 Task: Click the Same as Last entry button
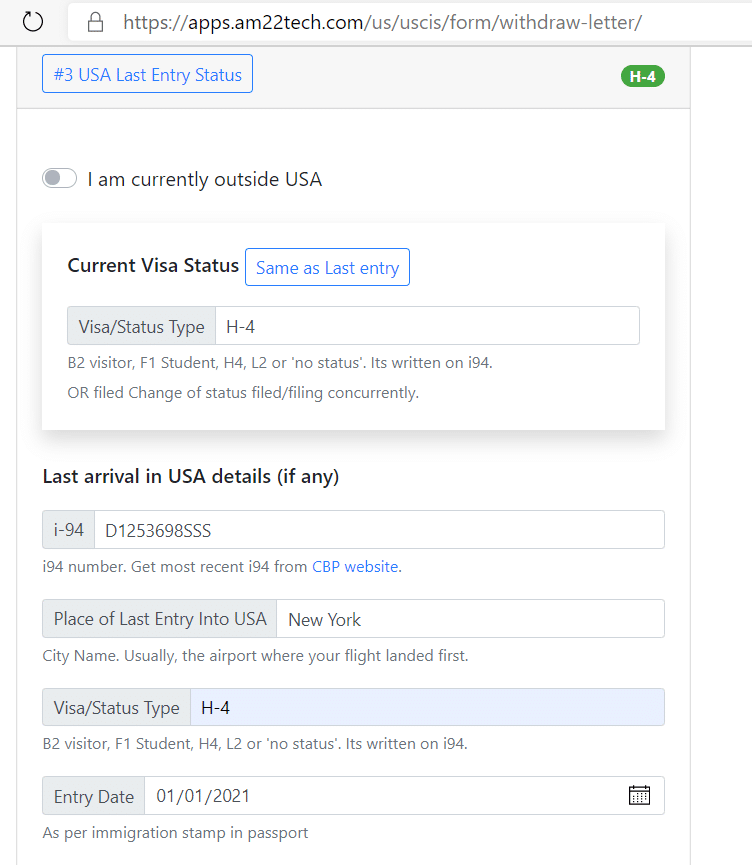(327, 268)
